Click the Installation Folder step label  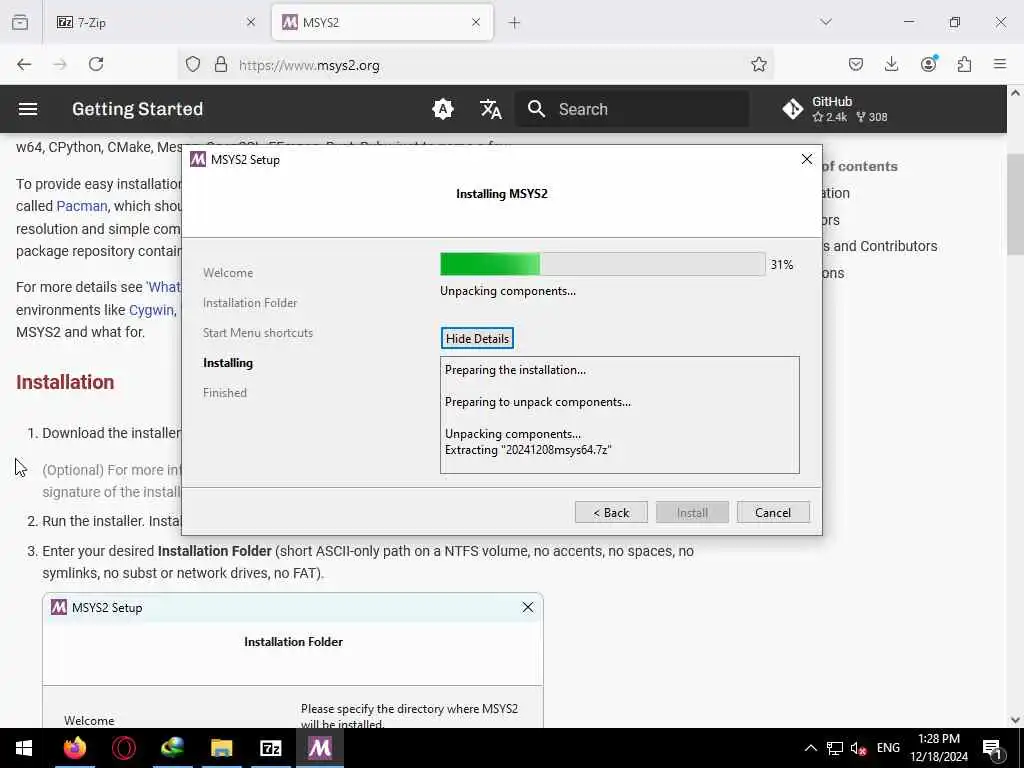pyautogui.click(x=250, y=303)
